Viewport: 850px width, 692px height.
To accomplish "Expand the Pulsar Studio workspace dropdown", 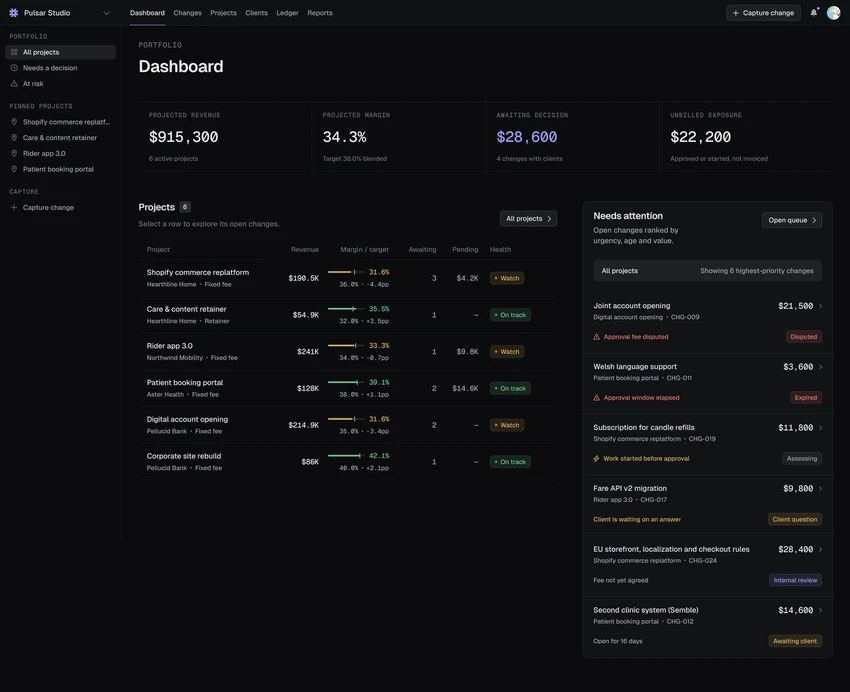I will [x=106, y=13].
